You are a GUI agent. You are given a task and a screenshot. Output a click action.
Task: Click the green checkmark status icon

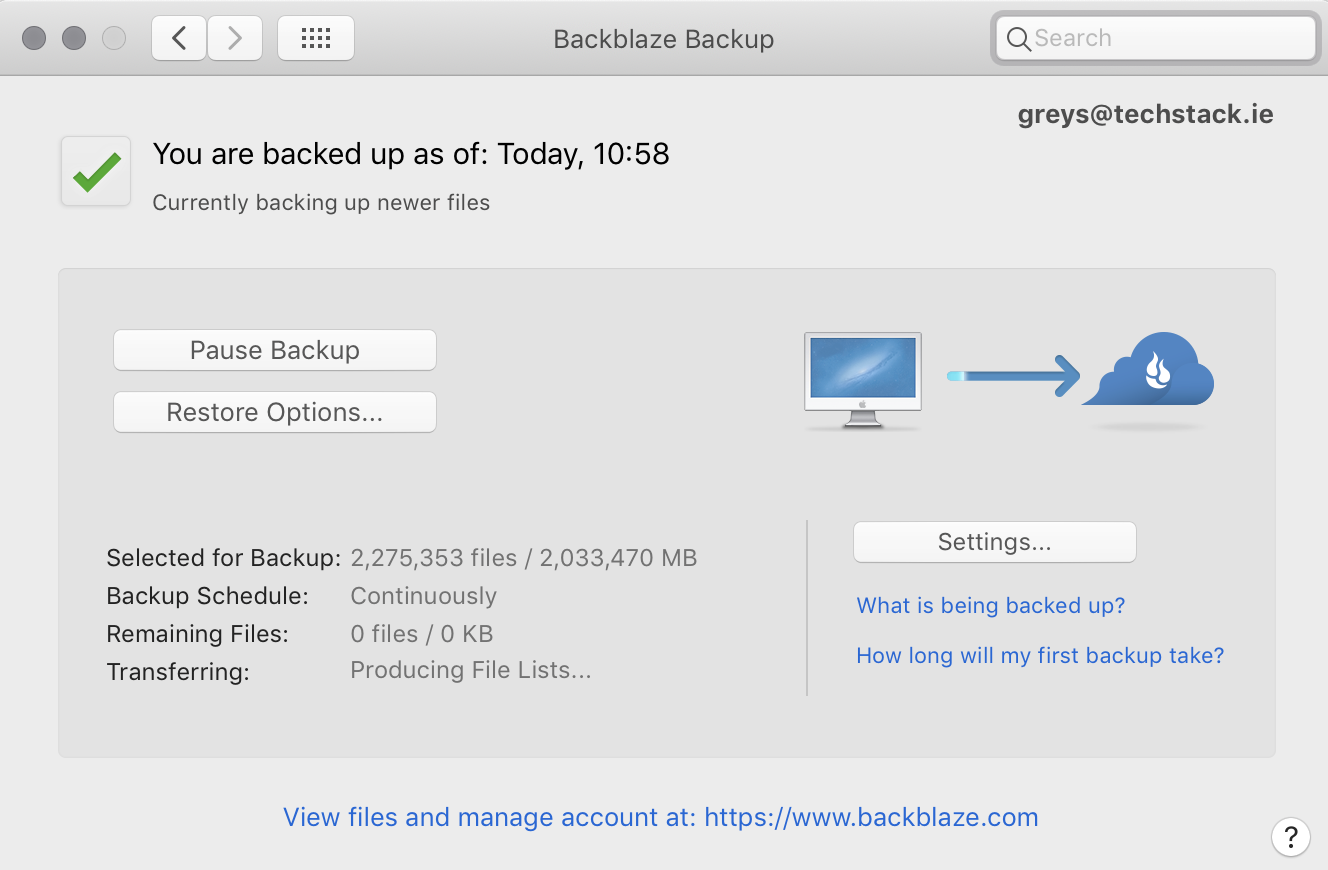coord(96,172)
